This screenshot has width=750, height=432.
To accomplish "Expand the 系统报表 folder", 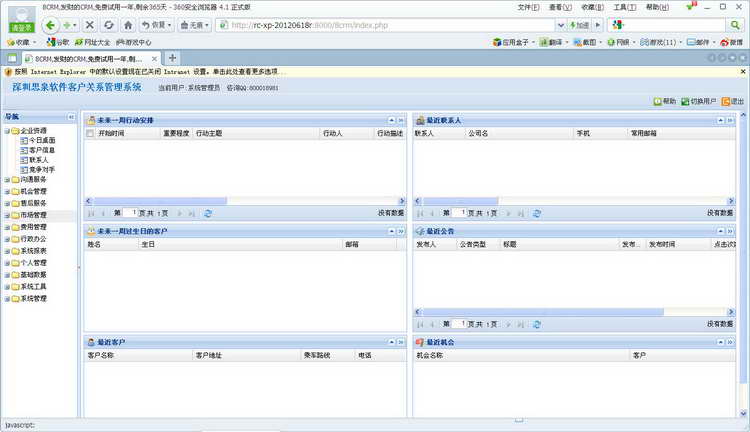I will click(7, 251).
